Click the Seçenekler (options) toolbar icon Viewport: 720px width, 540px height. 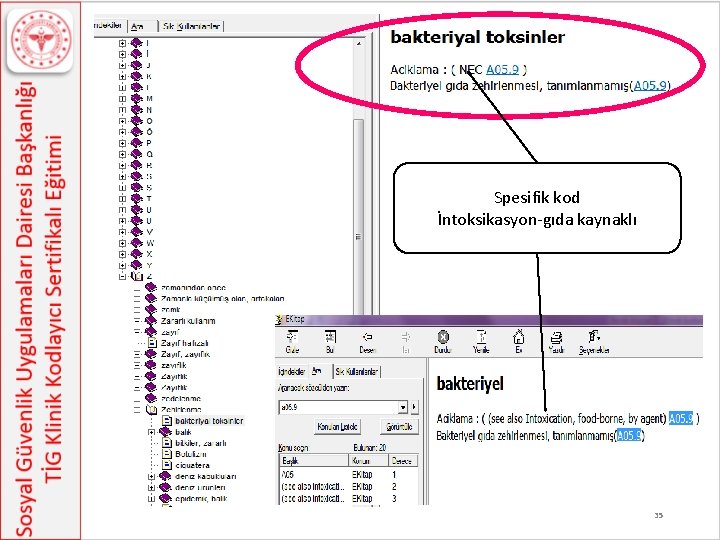(594, 337)
